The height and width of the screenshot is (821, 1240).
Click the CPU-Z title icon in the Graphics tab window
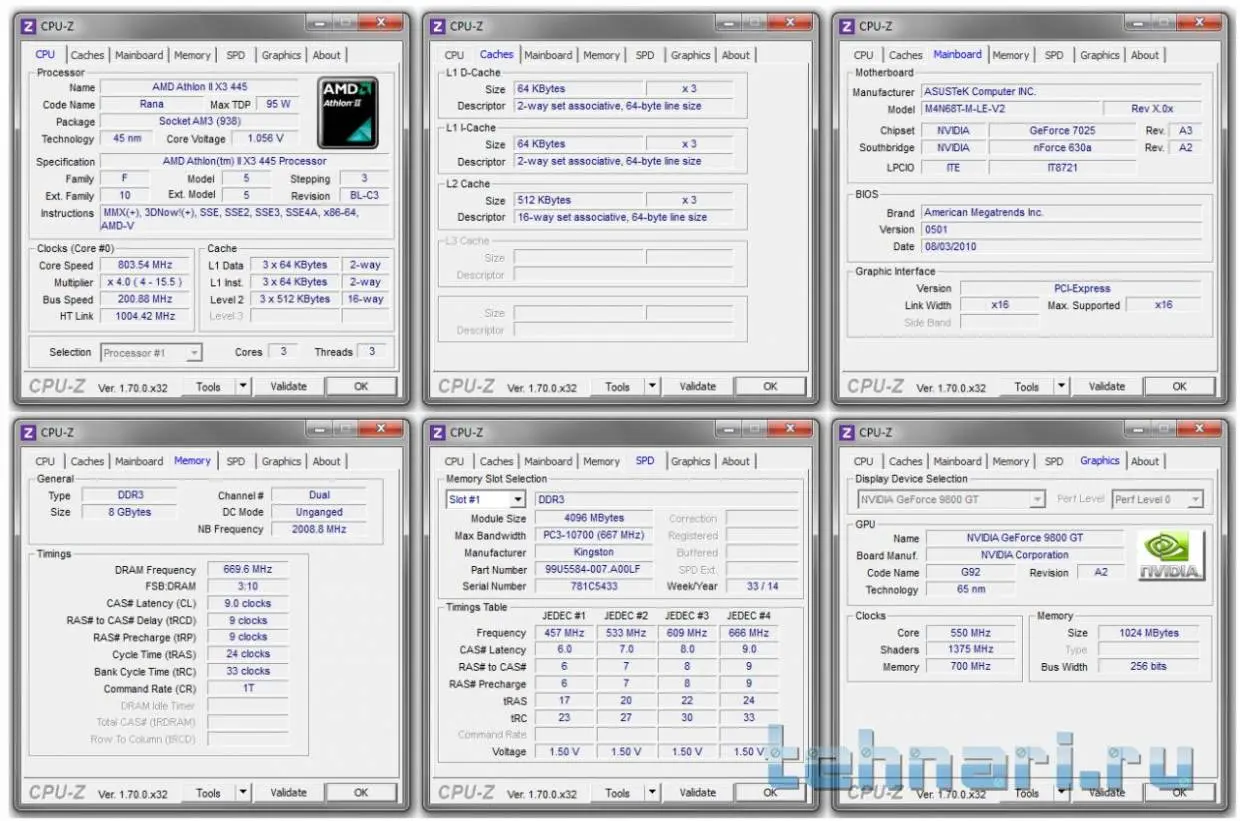(846, 433)
